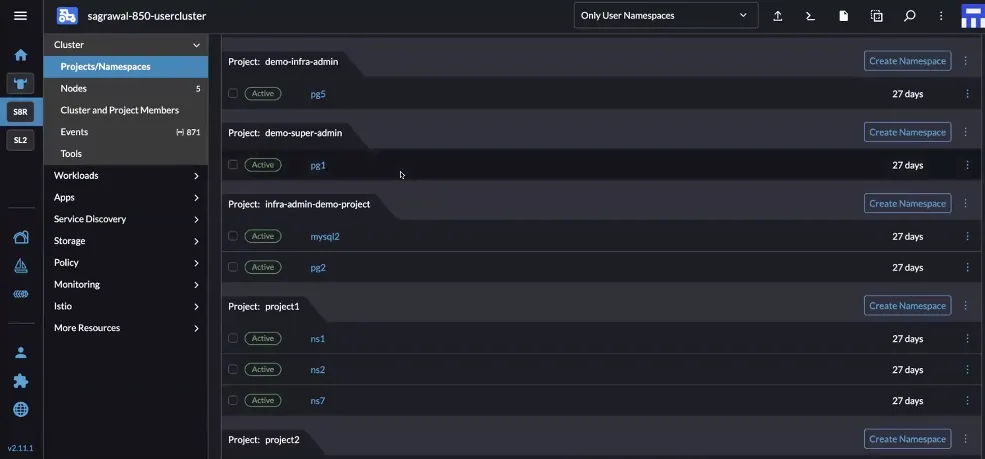This screenshot has width=985, height=459.
Task: Open the Kubectl Shell icon
Action: pos(810,16)
